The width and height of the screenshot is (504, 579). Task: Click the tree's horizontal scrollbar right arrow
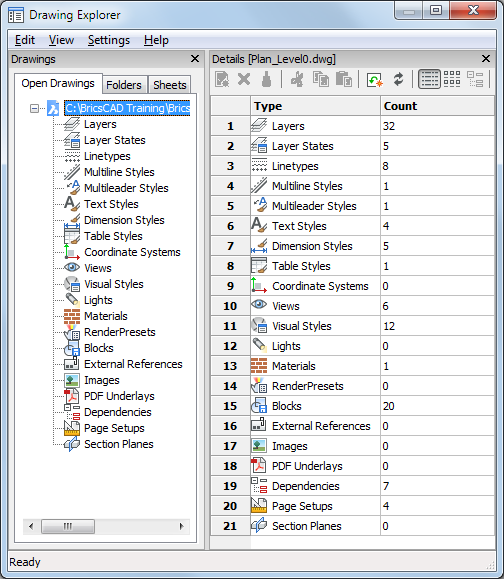tap(181, 526)
